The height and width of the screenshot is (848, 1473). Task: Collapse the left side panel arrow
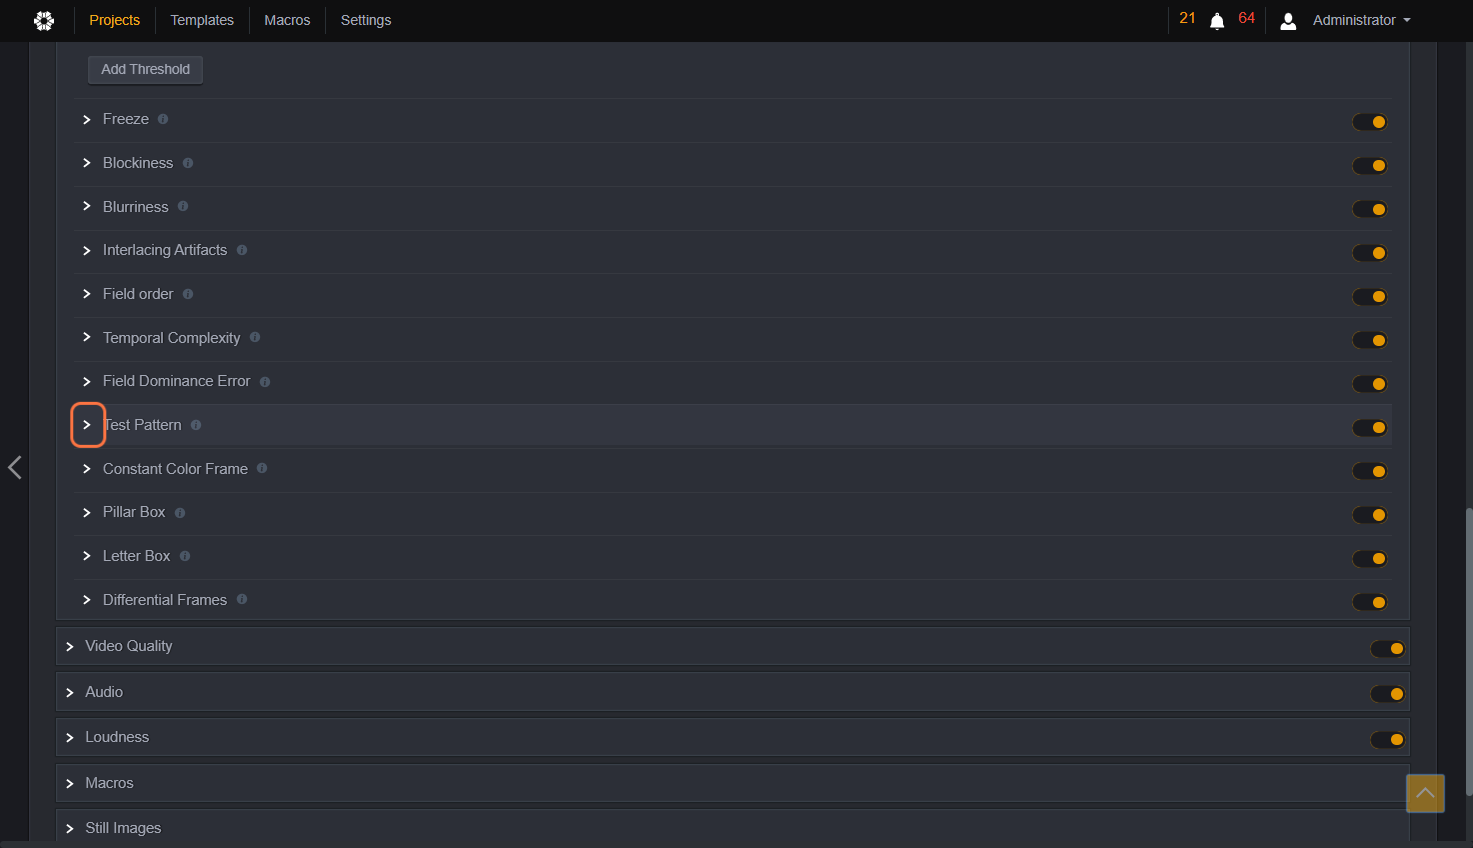(x=15, y=467)
